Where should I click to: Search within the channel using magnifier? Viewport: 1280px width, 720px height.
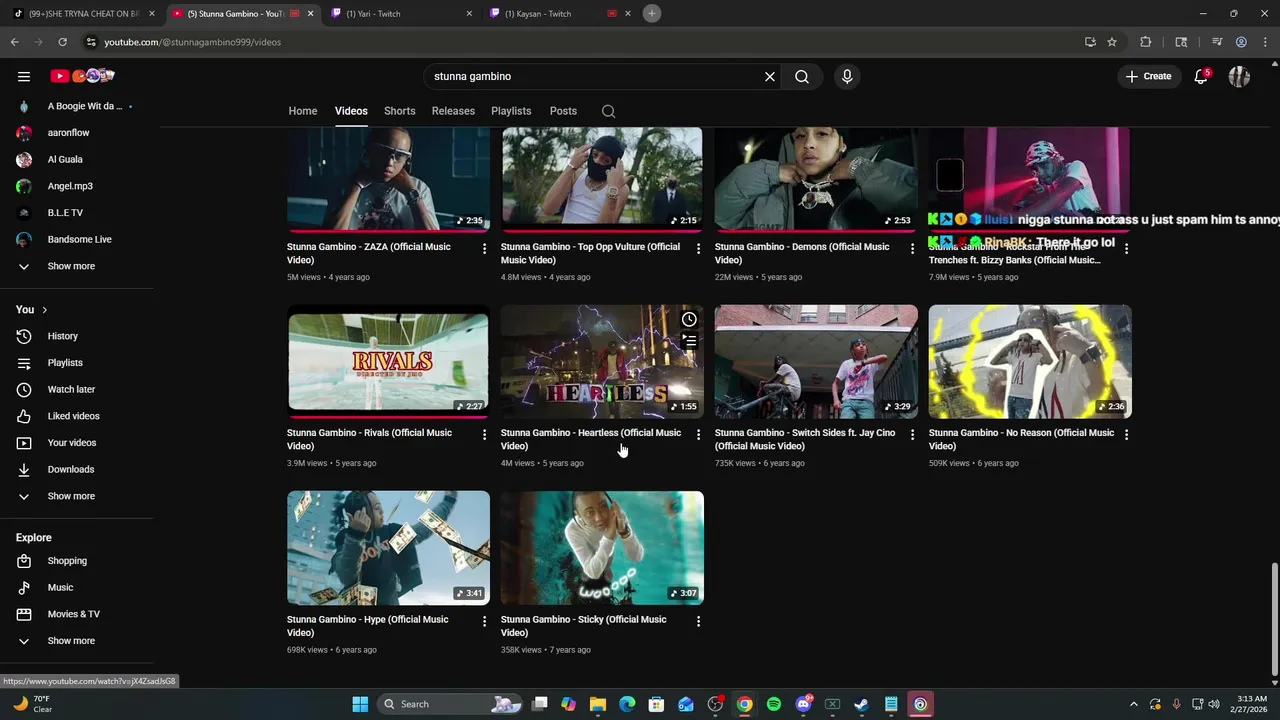click(608, 111)
